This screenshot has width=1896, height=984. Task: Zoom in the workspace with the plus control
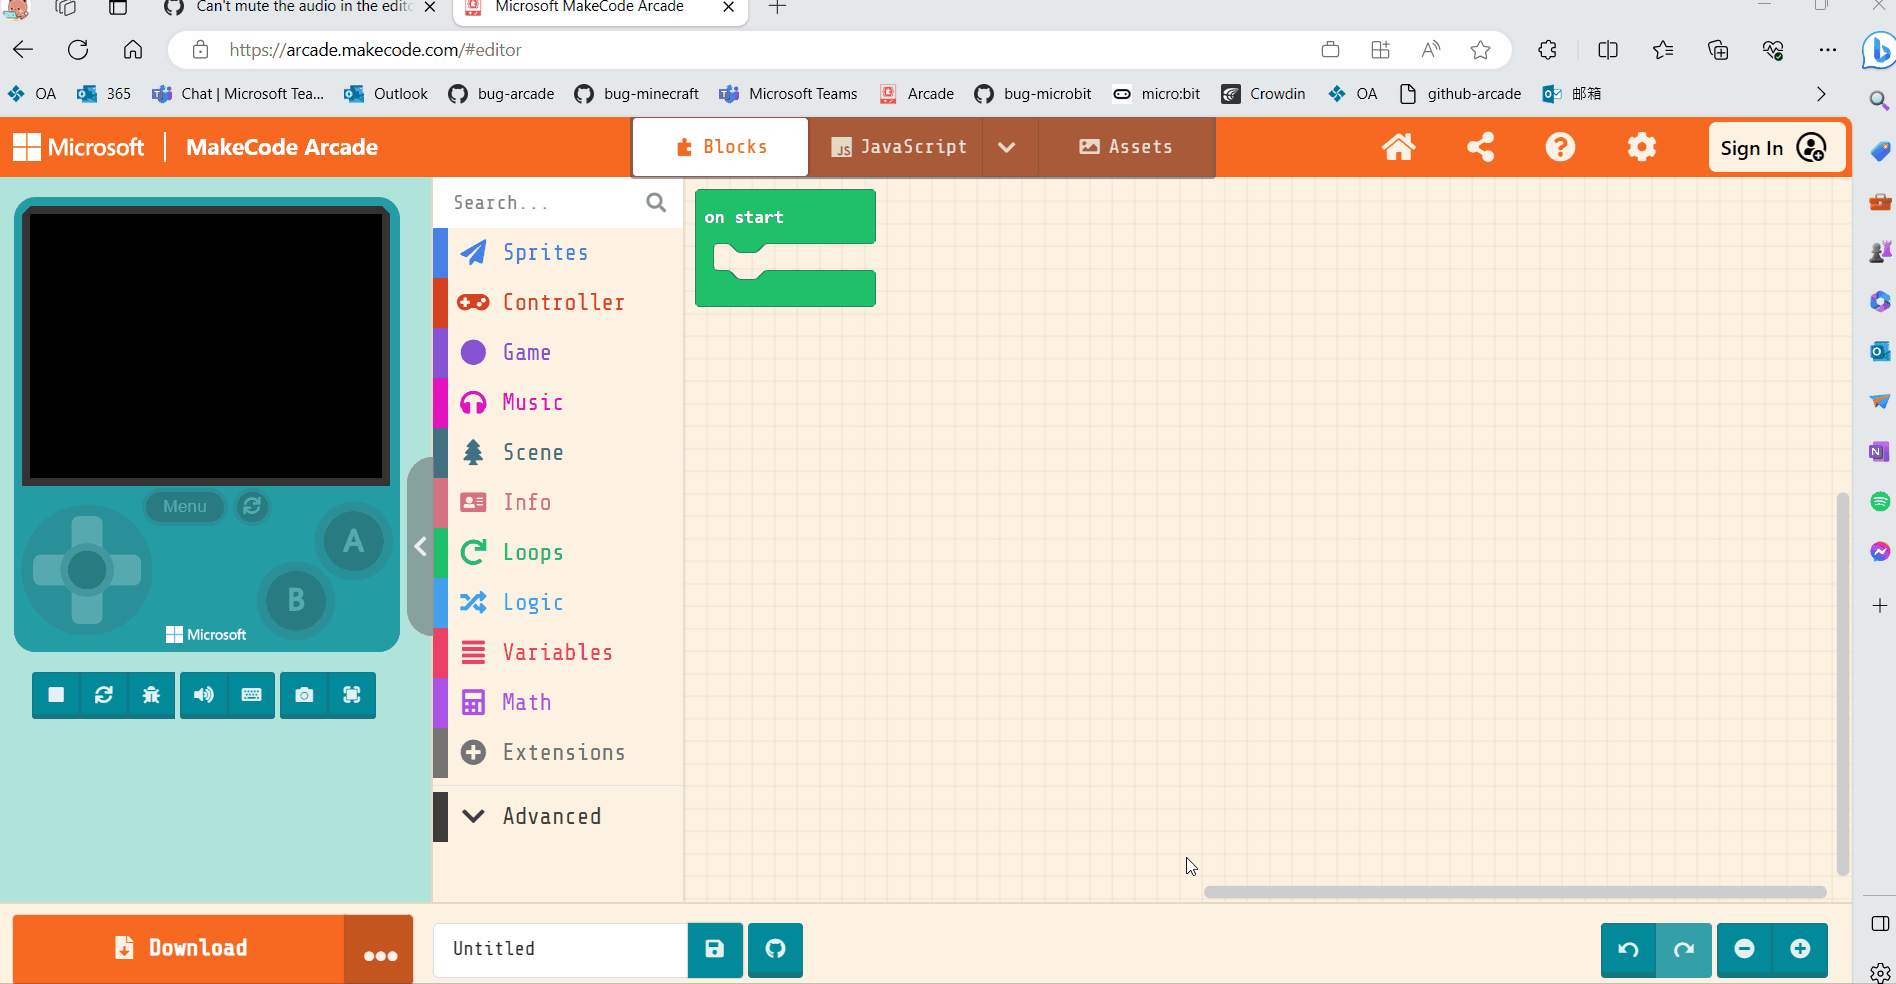coord(1800,950)
